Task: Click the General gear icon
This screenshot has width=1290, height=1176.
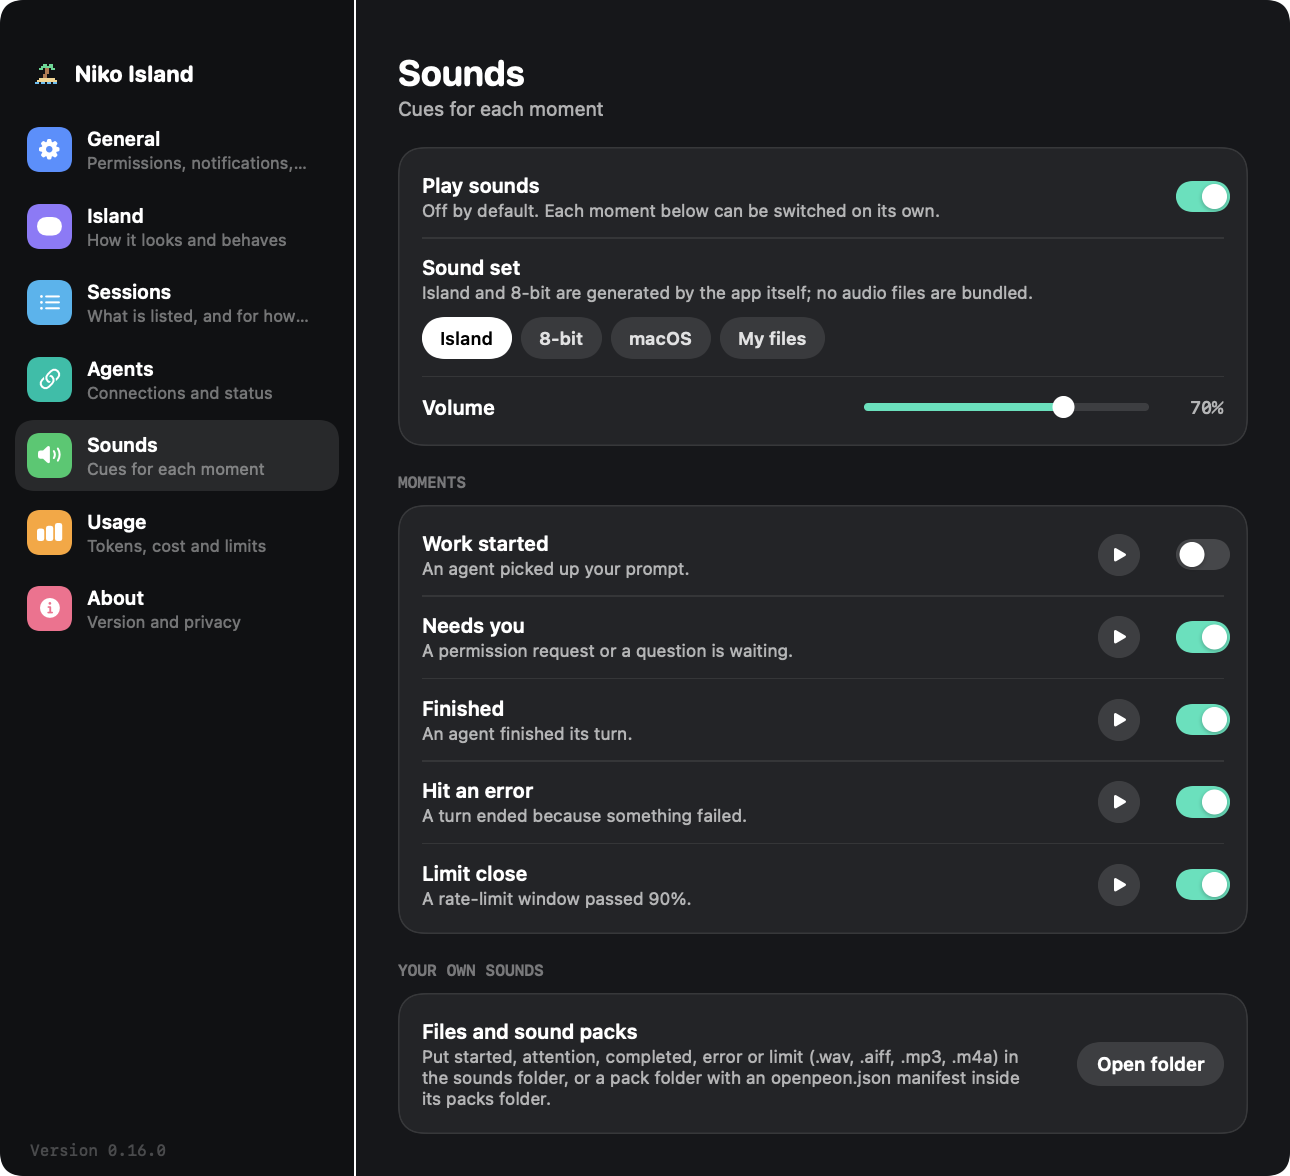Action: click(x=49, y=150)
